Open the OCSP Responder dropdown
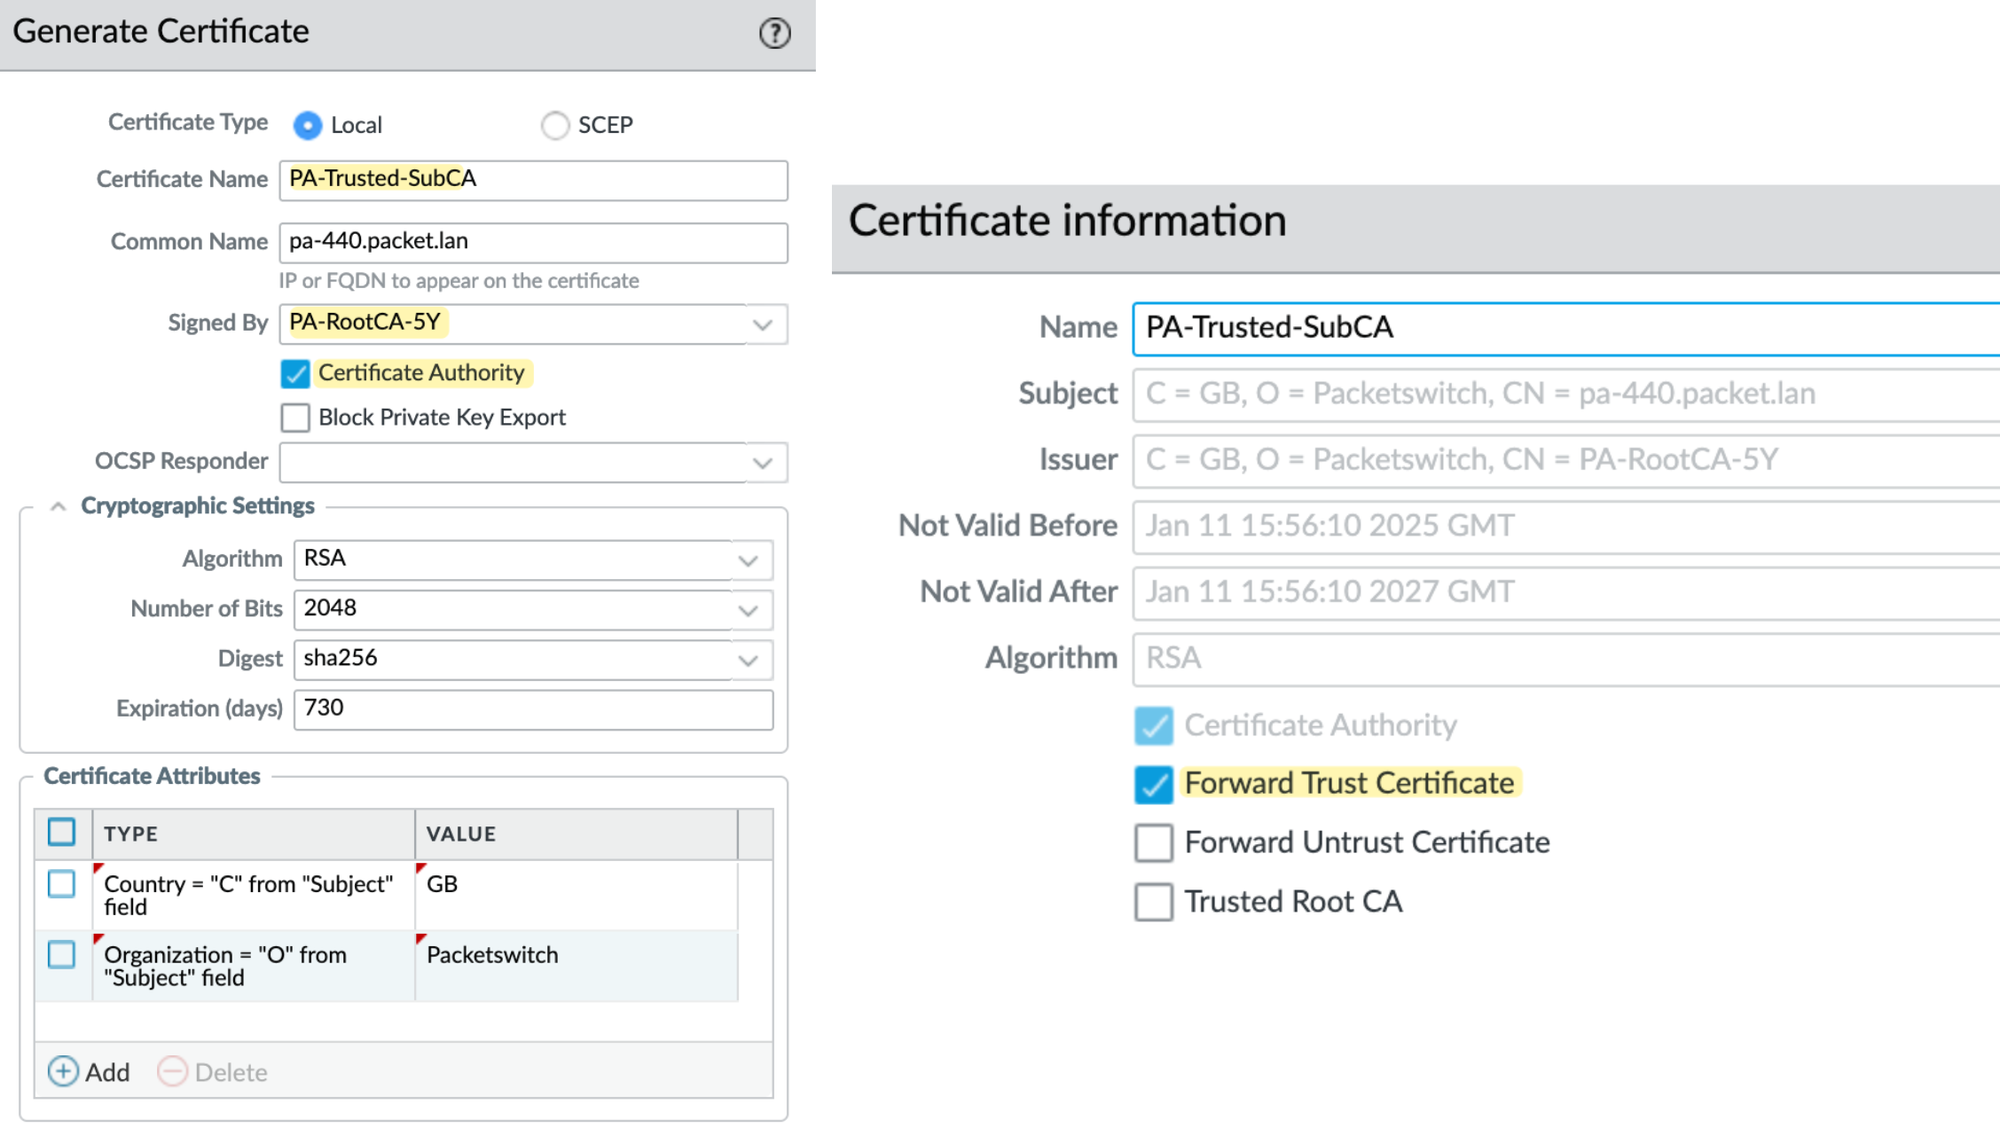The width and height of the screenshot is (2000, 1127). (x=762, y=462)
